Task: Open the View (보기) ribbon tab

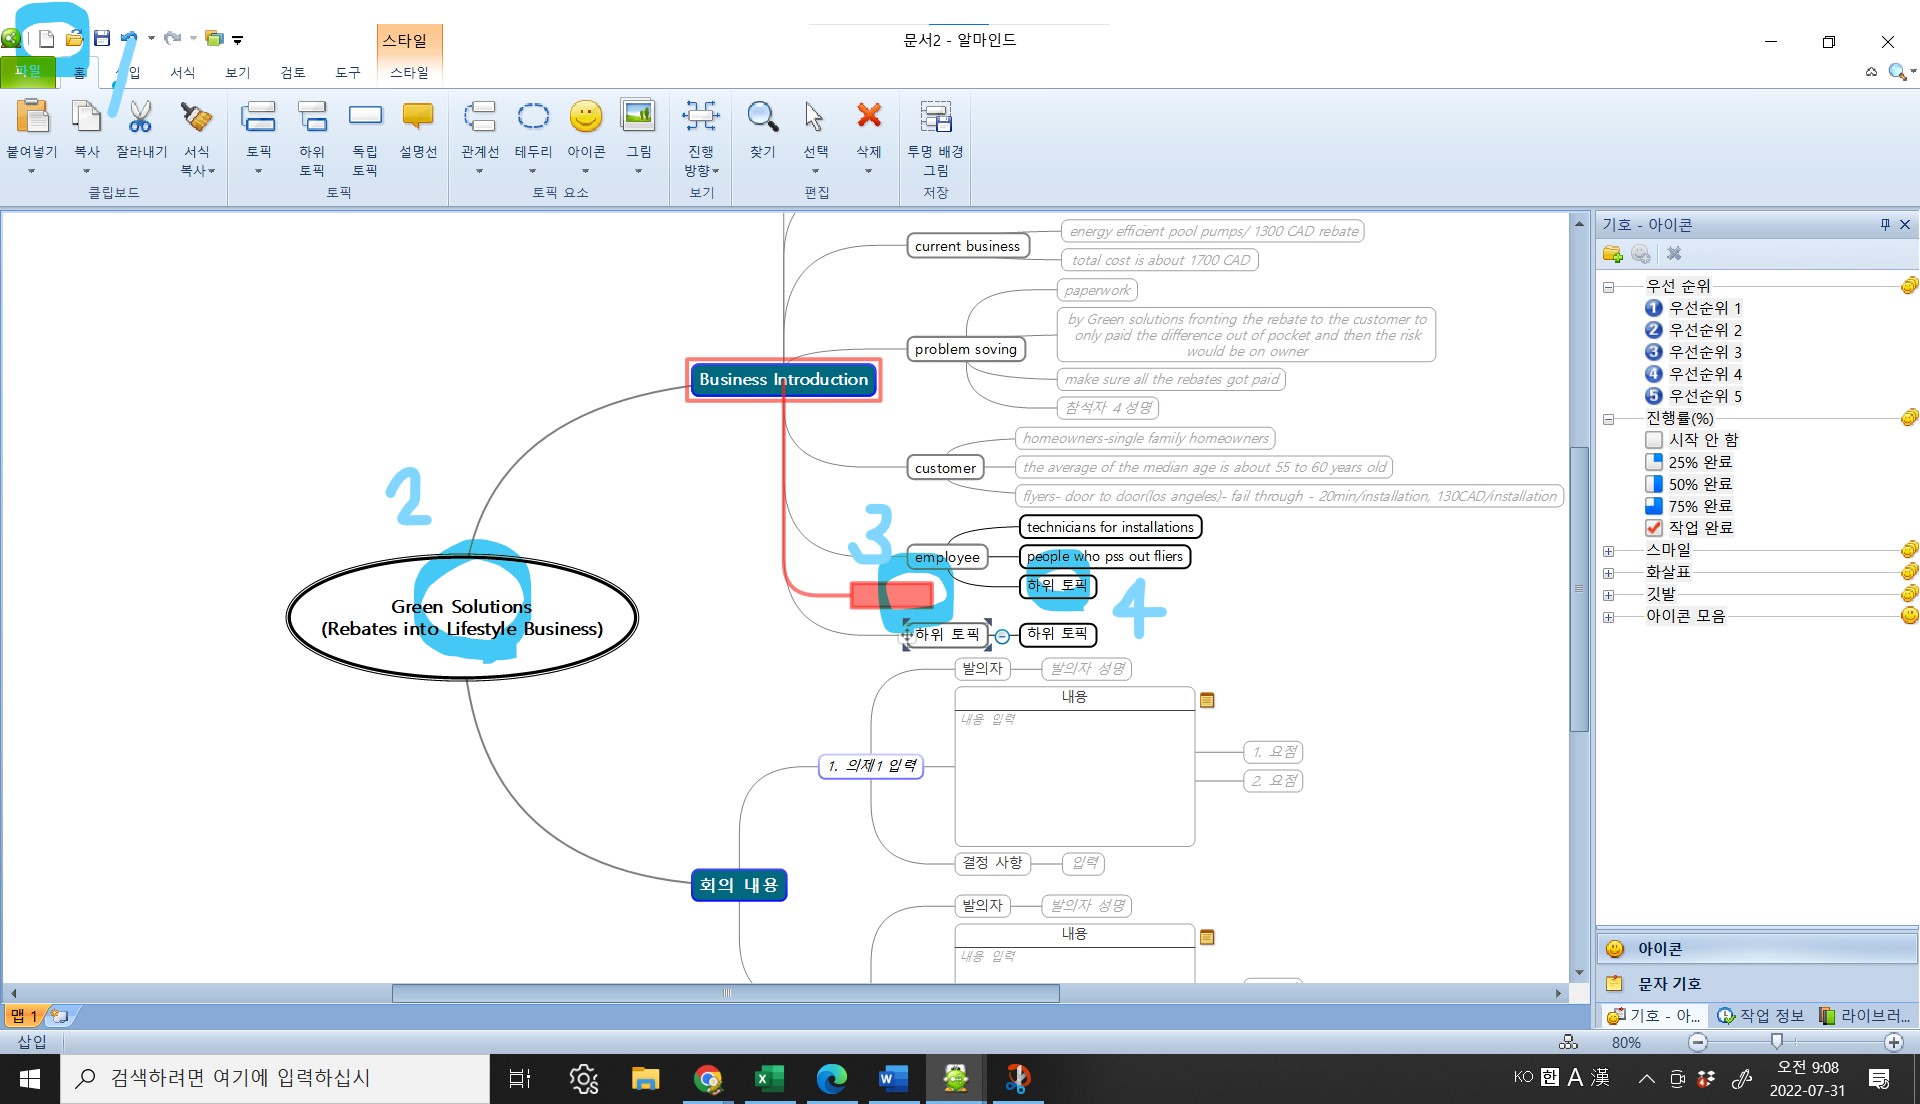Action: 238,72
